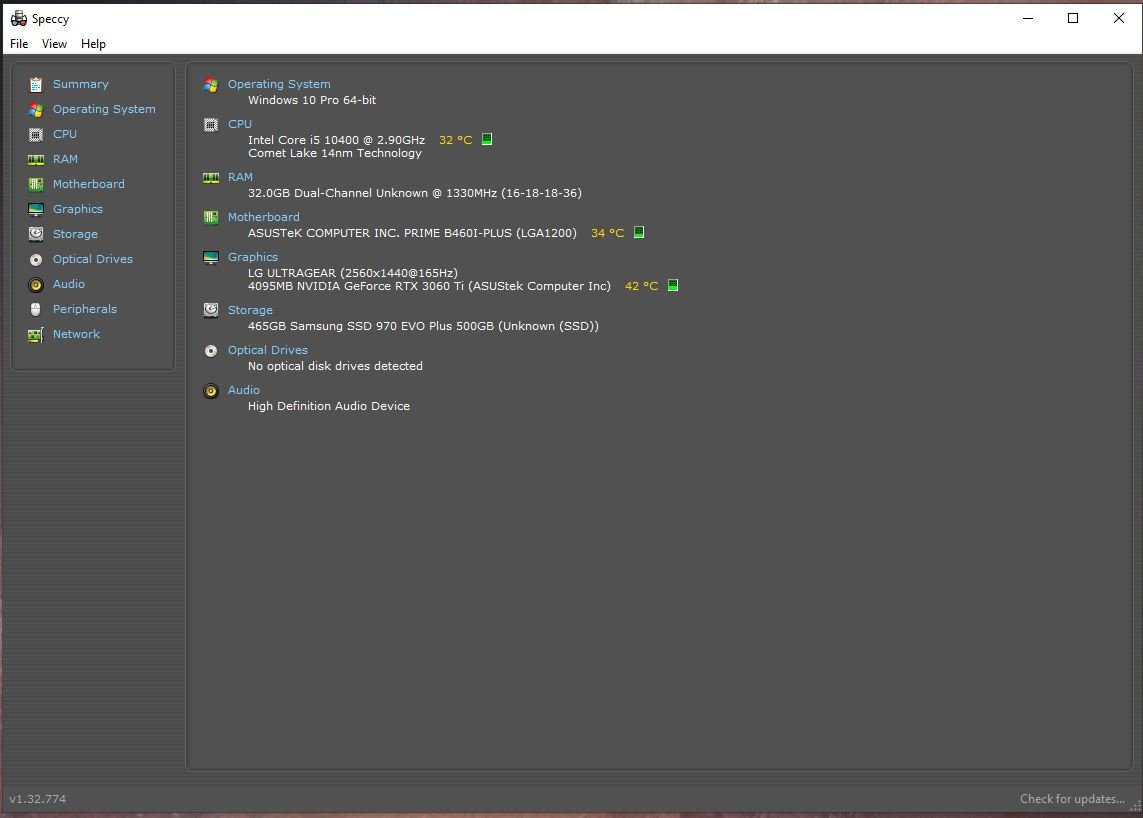This screenshot has width=1143, height=818.
Task: Click the 42 °C graphics temperature value
Action: point(641,287)
